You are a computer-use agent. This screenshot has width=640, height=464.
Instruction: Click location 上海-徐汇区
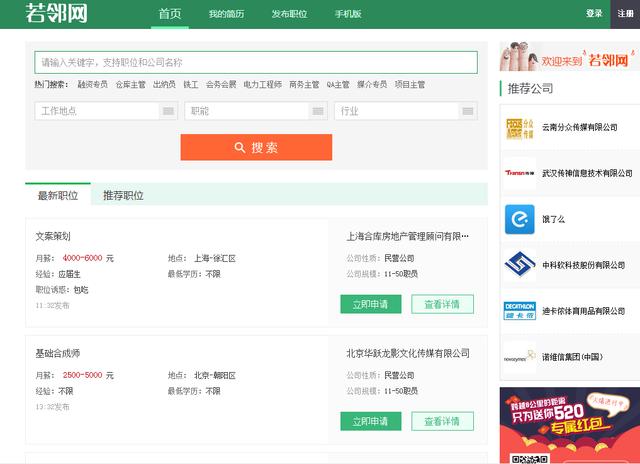[x=215, y=258]
